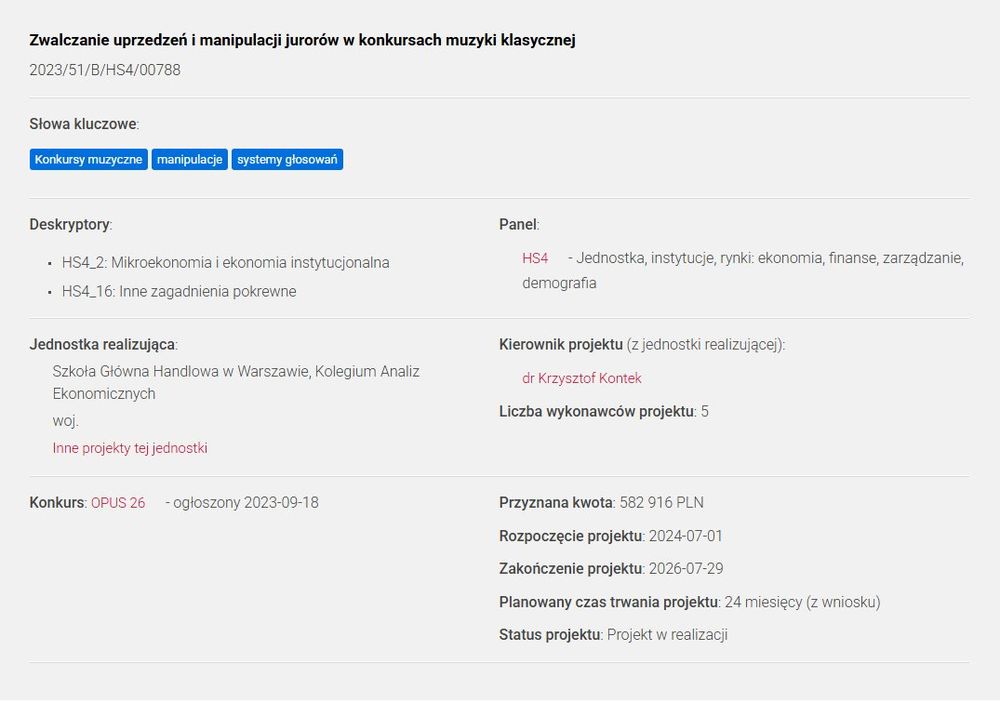The image size is (1000, 701).
Task: Click project number 2023/51/B/HS4/00788
Action: (x=105, y=70)
